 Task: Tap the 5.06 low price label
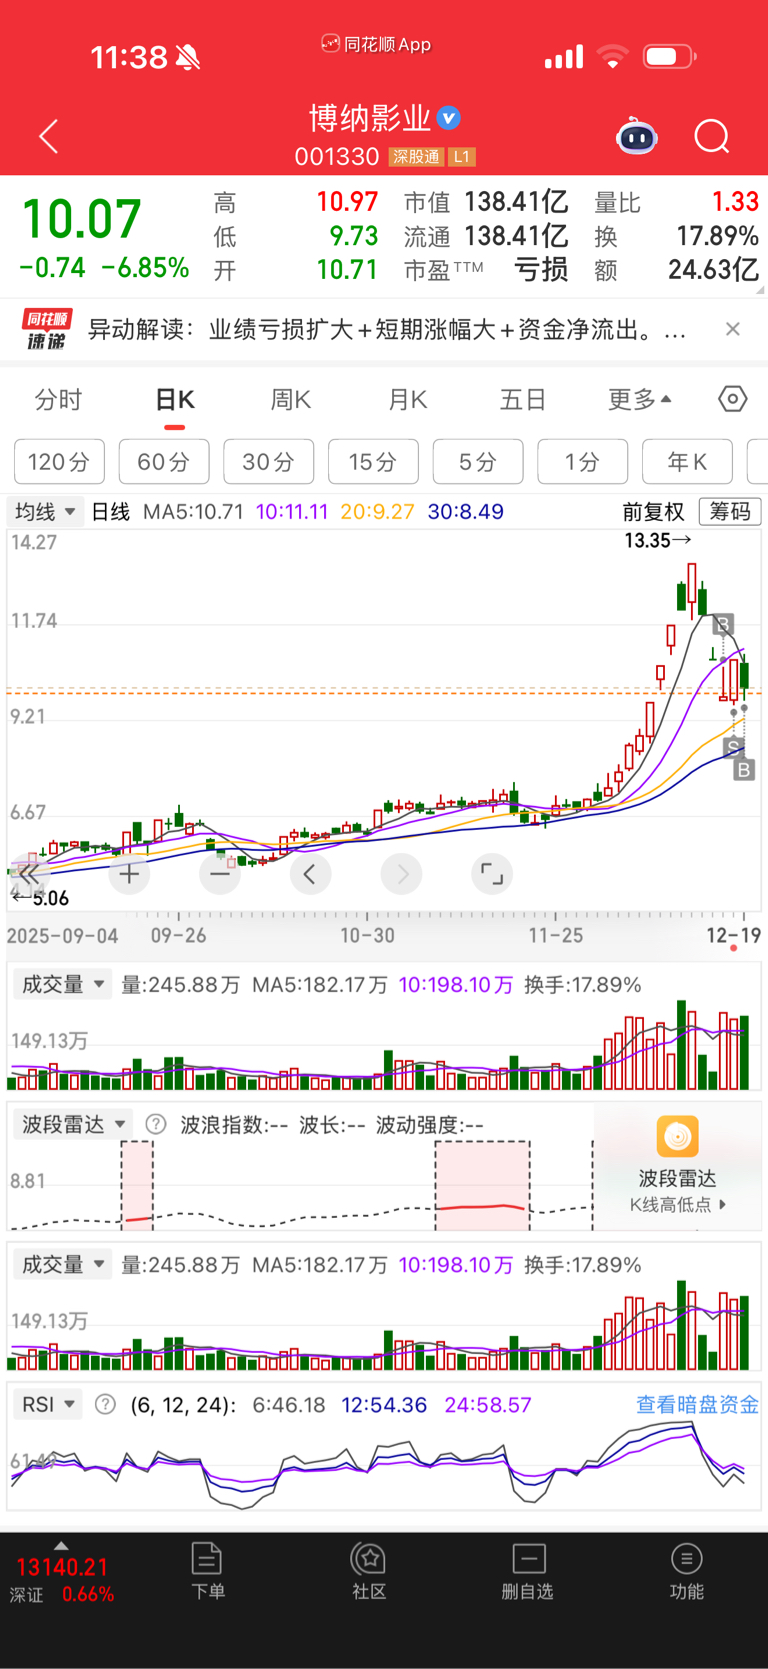coord(40,898)
